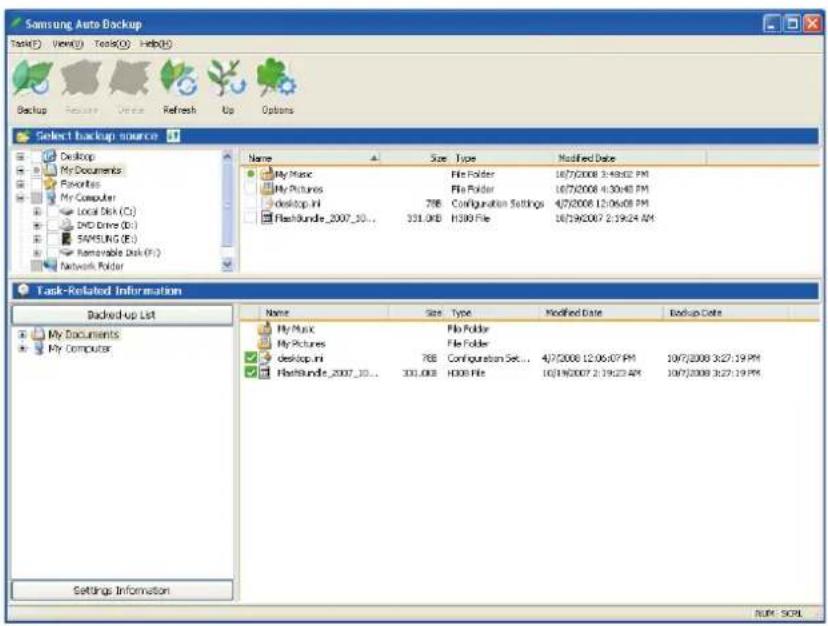Image resolution: width=828 pixels, height=626 pixels.
Task: Click the Up toolbar icon
Action: point(227,78)
